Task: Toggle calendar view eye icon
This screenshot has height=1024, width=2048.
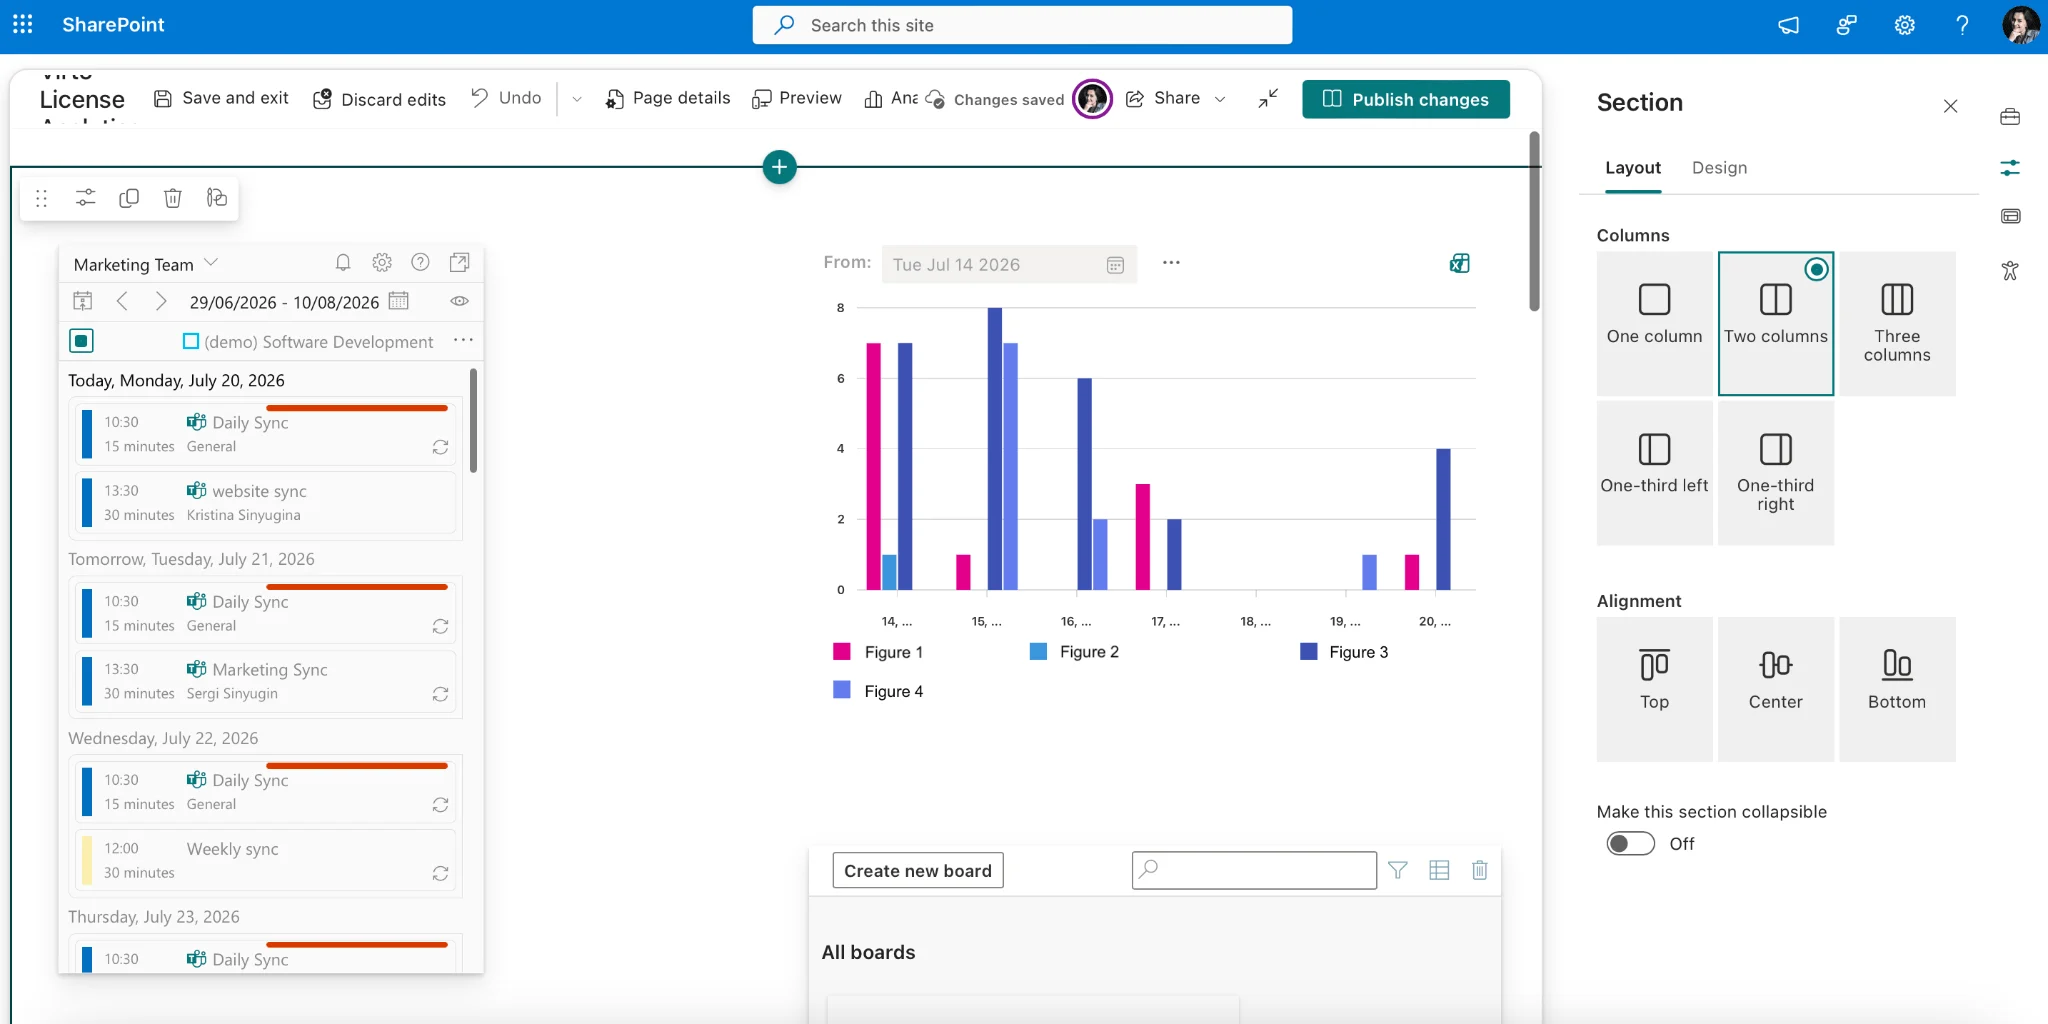Action: 460,301
